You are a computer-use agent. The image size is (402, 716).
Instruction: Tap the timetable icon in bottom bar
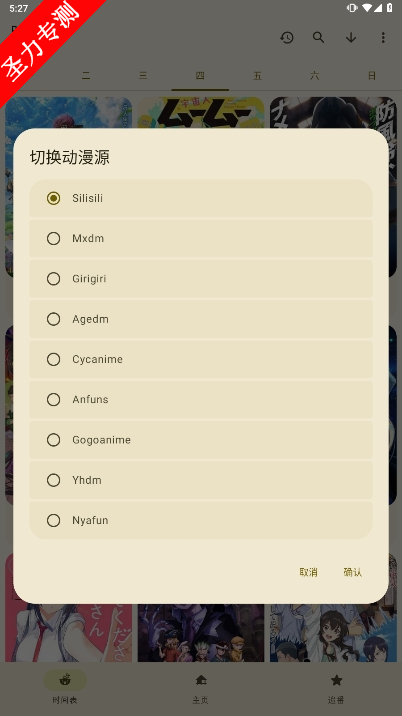pos(65,680)
